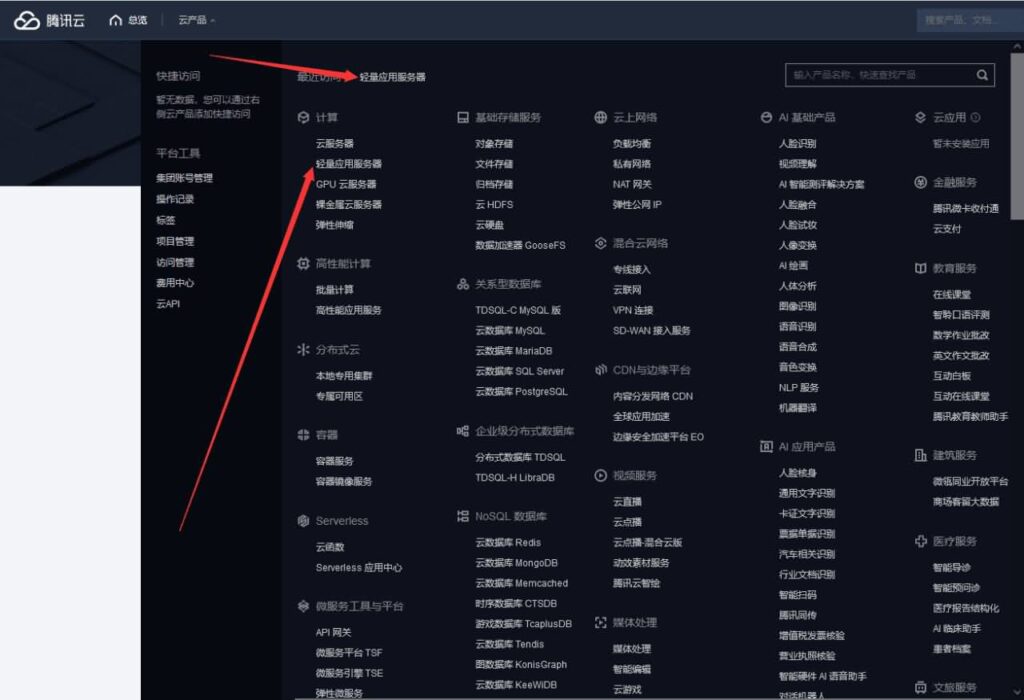Click the info icon beside 云应用
The width and height of the screenshot is (1024, 700).
pyautogui.click(x=975, y=118)
